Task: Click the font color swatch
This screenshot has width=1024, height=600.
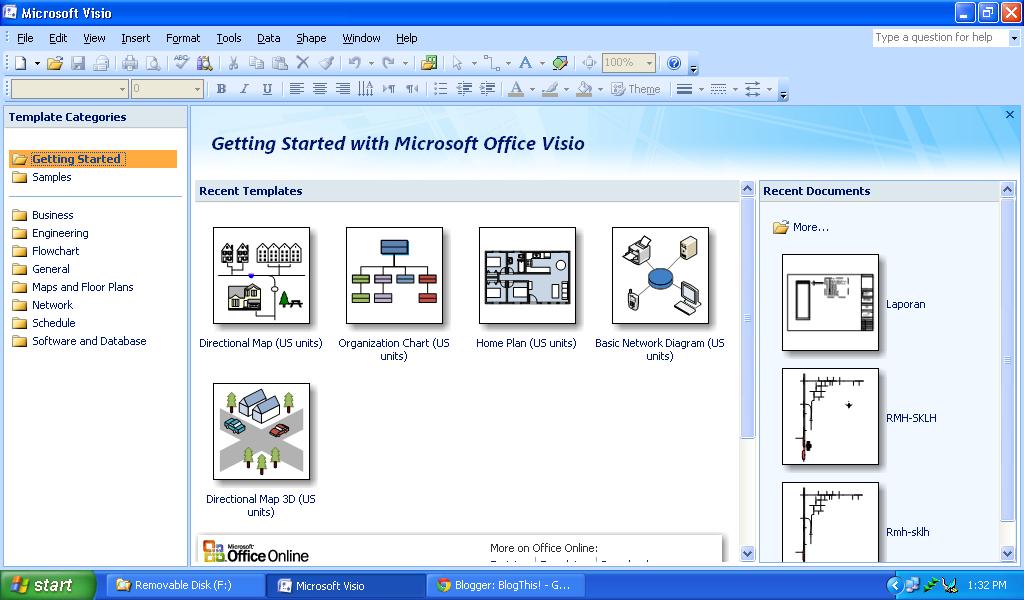Action: pyautogui.click(x=516, y=89)
